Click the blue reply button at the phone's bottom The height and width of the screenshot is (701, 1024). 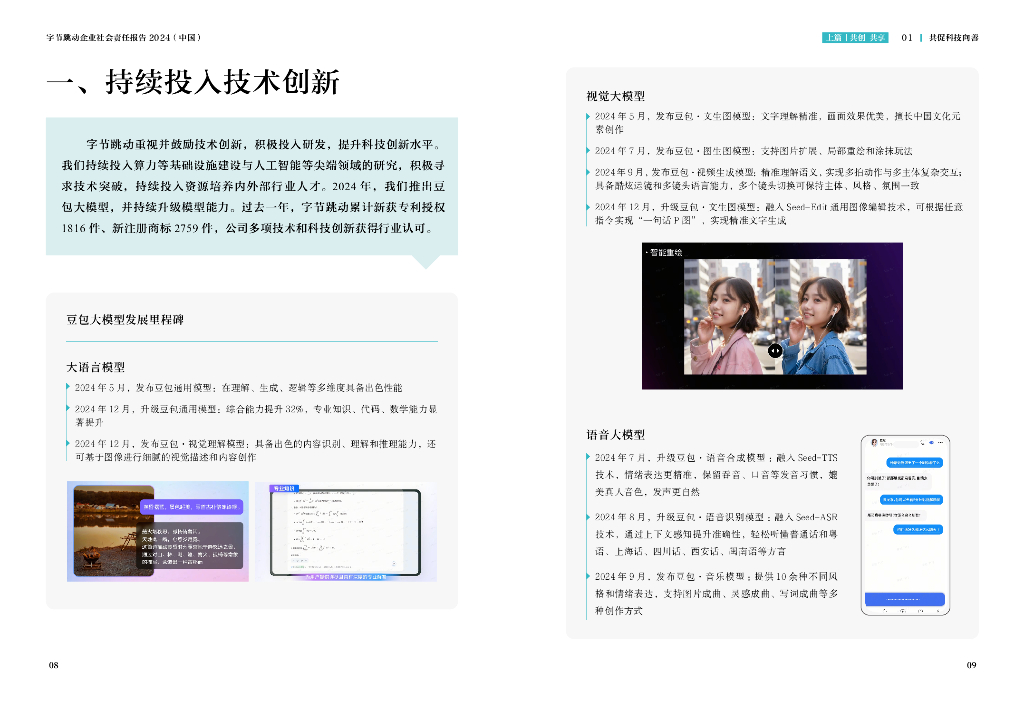click(905, 600)
